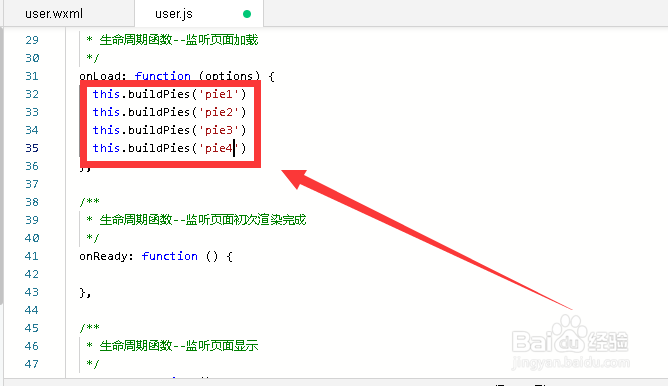Switch to the user.js tab
This screenshot has height=386, width=668.
tap(174, 14)
